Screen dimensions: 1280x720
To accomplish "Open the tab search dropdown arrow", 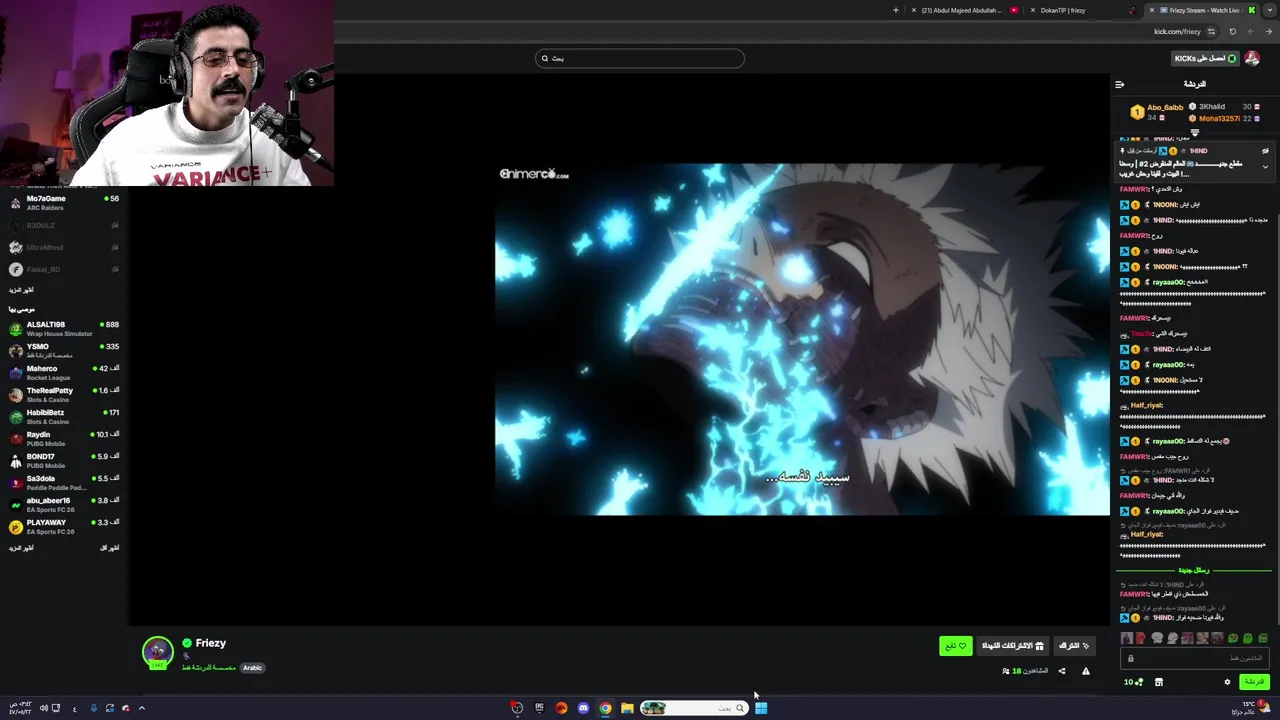I will [x=1270, y=10].
